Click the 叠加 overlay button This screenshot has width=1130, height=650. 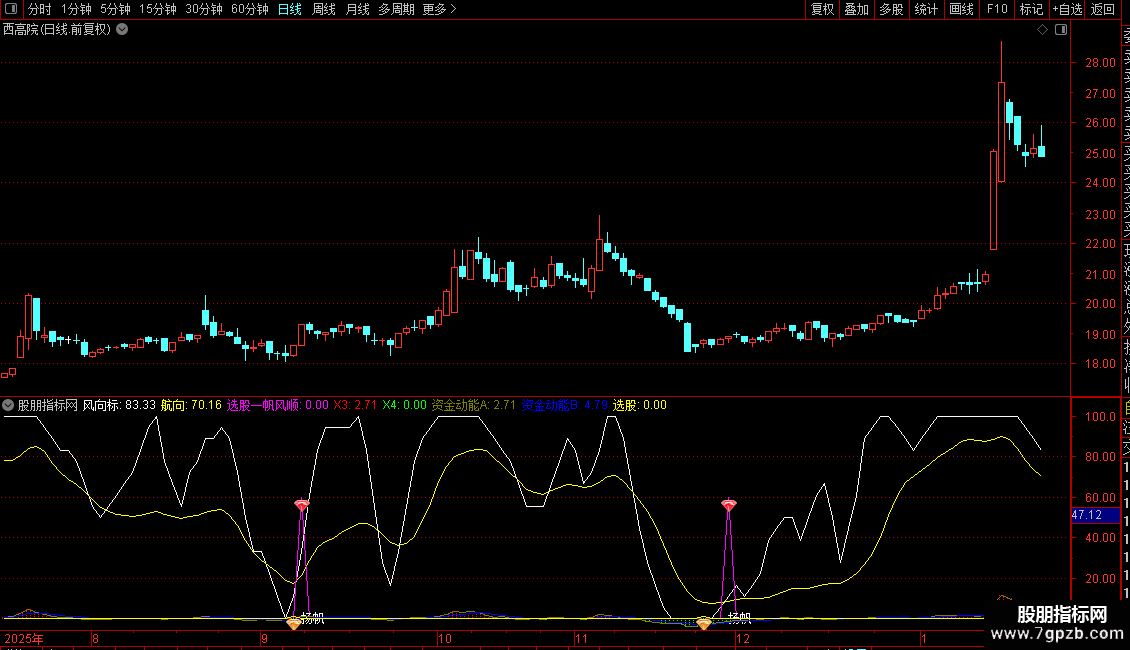[x=856, y=9]
